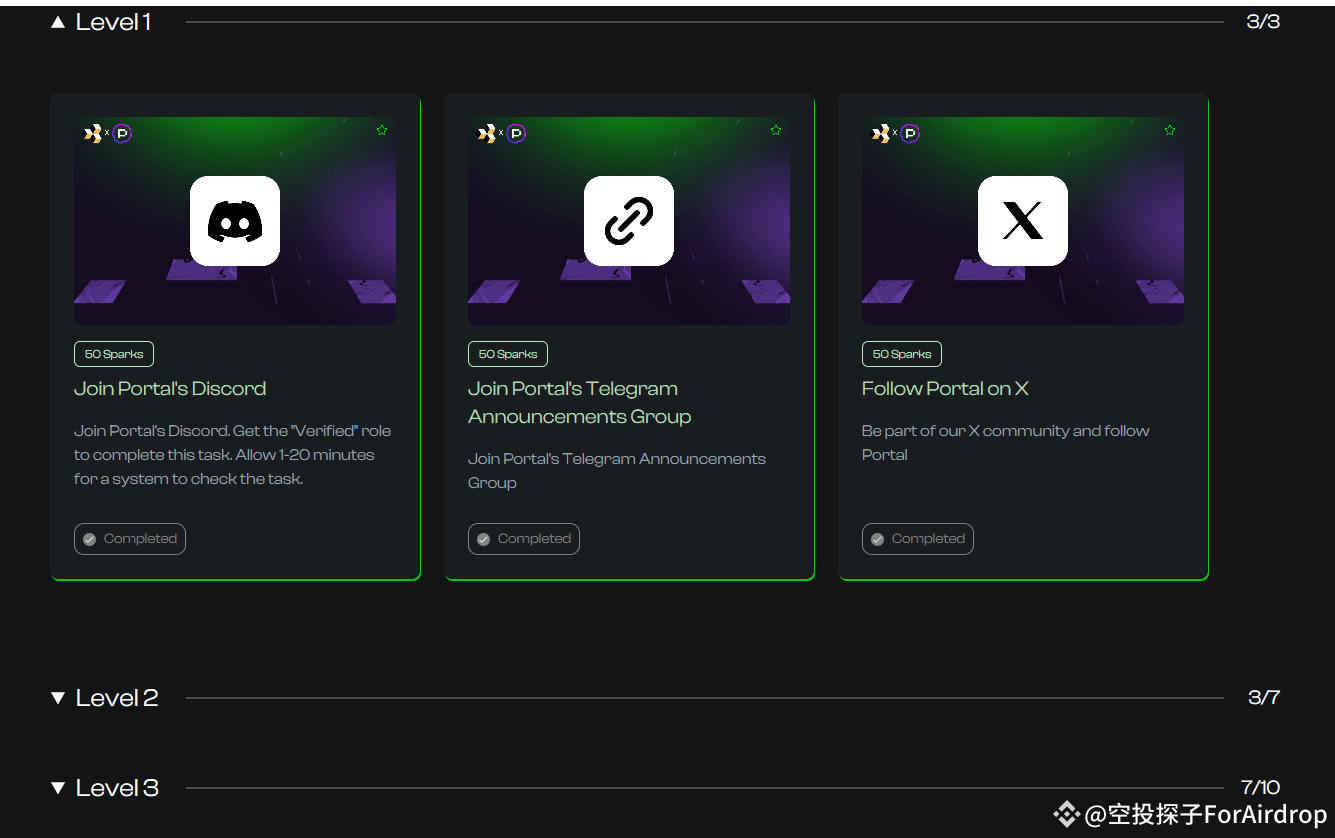
Task: Click check mark icon in X card Completed button
Action: [x=877, y=539]
